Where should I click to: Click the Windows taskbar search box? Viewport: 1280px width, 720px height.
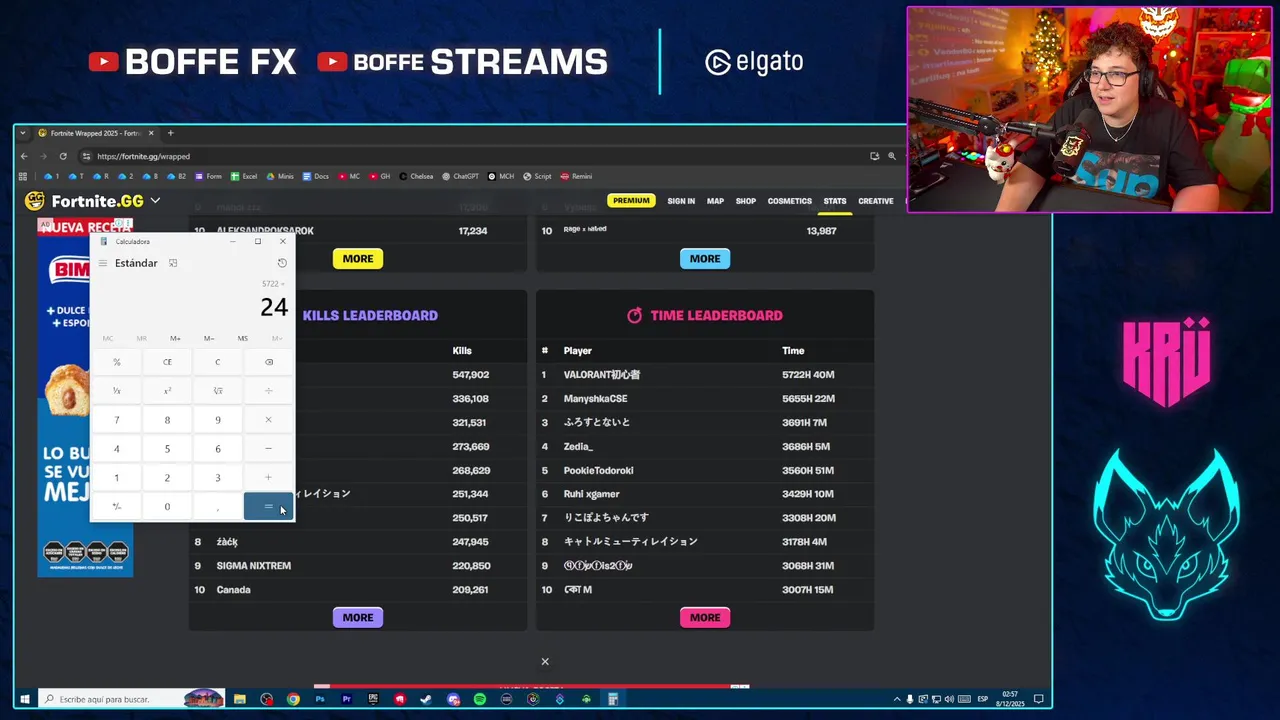point(130,699)
